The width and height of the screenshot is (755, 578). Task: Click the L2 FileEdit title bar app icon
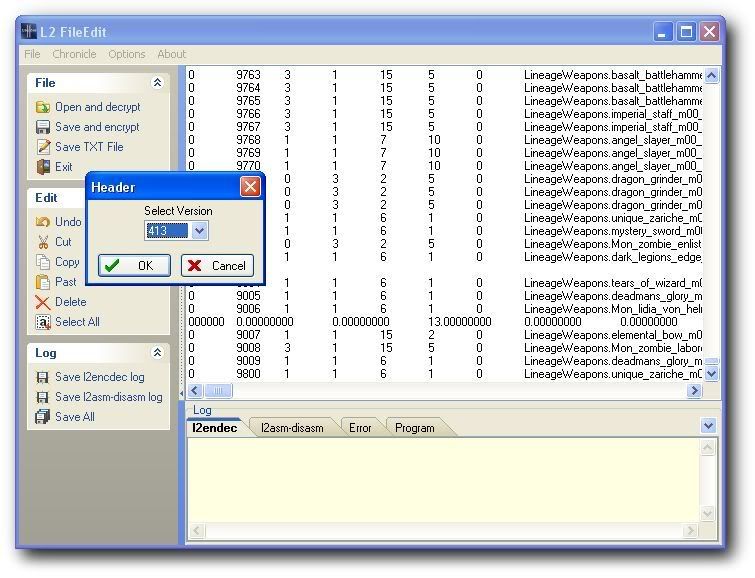[29, 32]
